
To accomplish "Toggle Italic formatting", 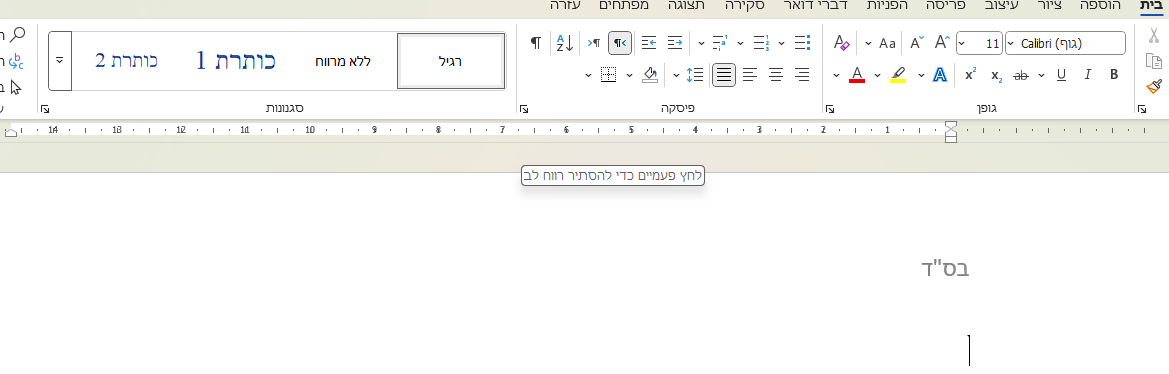I will (1087, 75).
